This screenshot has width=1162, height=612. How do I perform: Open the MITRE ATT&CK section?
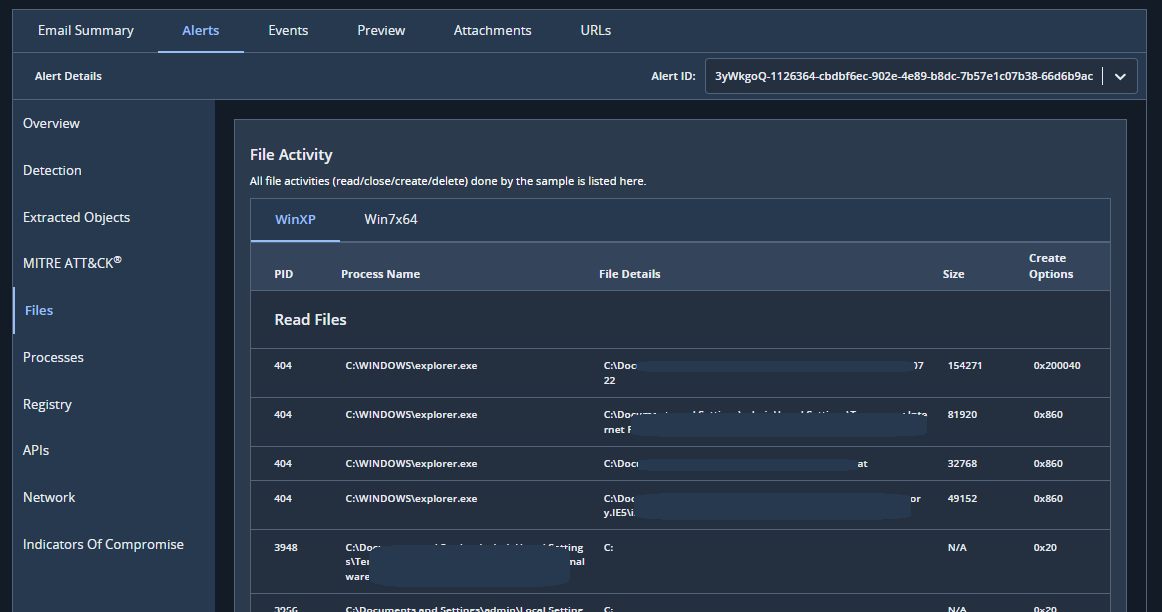click(72, 263)
